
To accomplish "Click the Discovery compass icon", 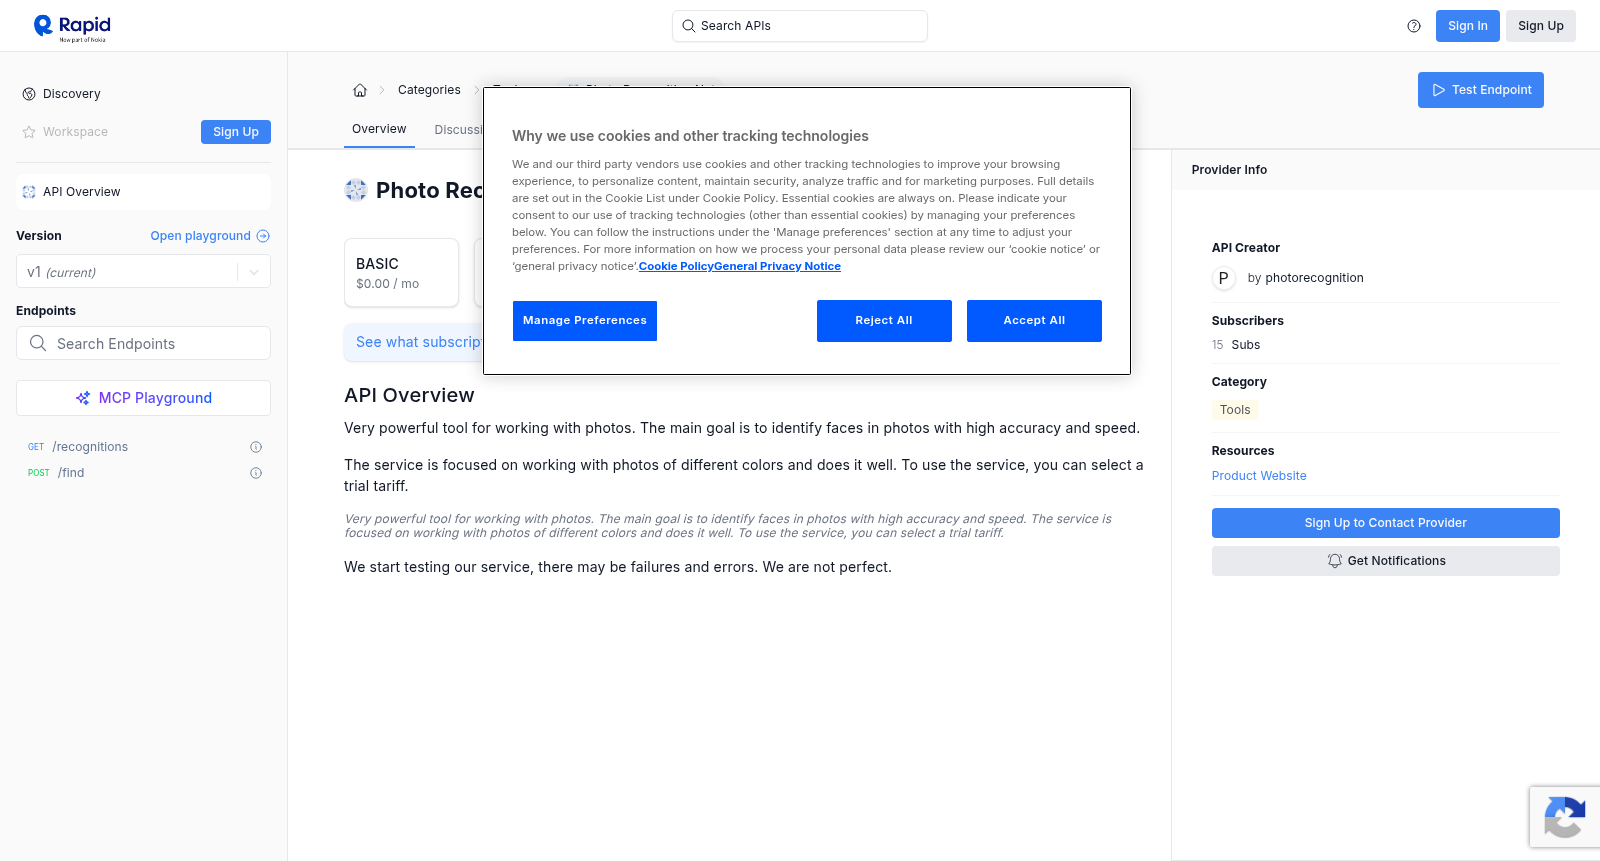I will (x=29, y=94).
